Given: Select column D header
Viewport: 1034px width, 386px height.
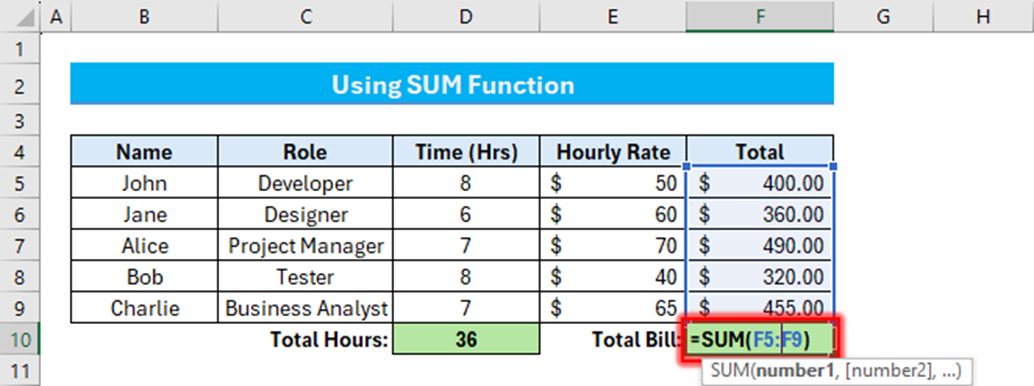Looking at the screenshot, I should 466,17.
